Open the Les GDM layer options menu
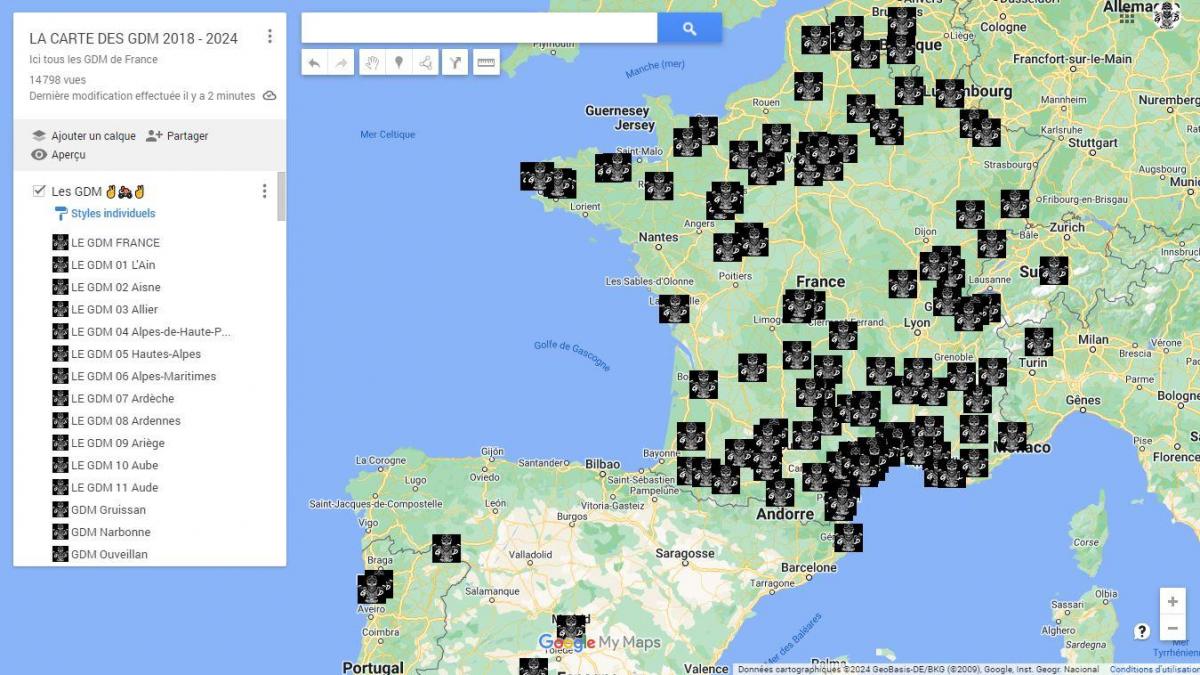Image resolution: width=1200 pixels, height=675 pixels. (263, 190)
